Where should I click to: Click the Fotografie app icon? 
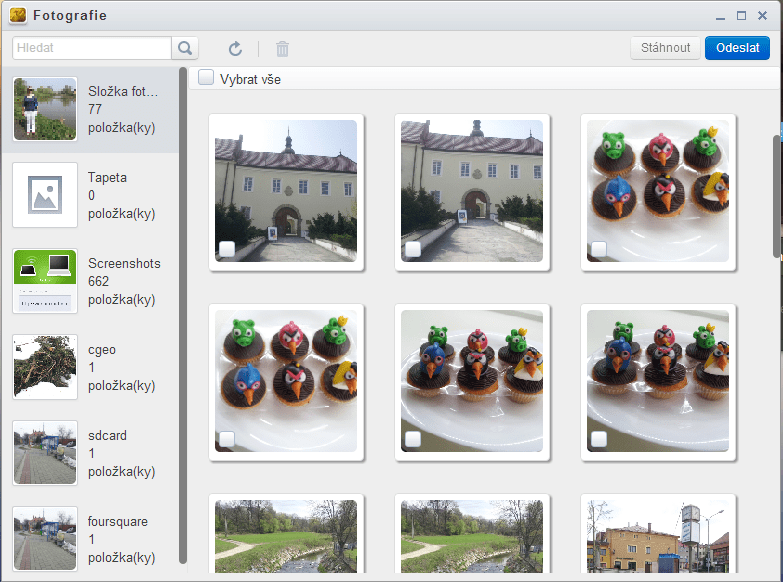coord(18,15)
